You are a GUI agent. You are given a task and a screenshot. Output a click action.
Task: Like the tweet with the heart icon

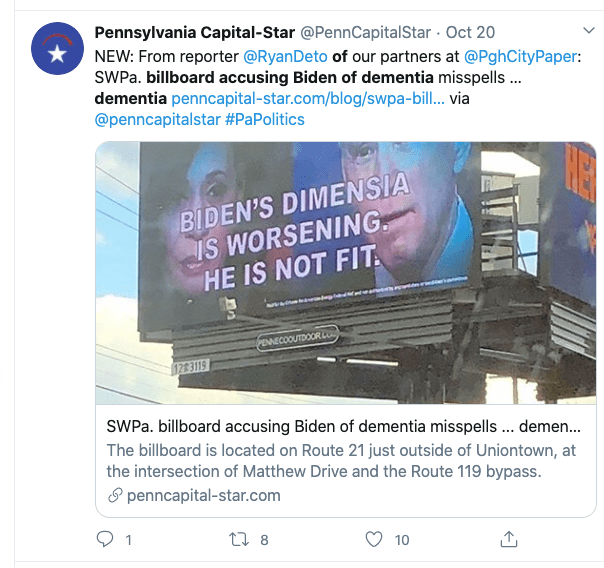(x=374, y=540)
